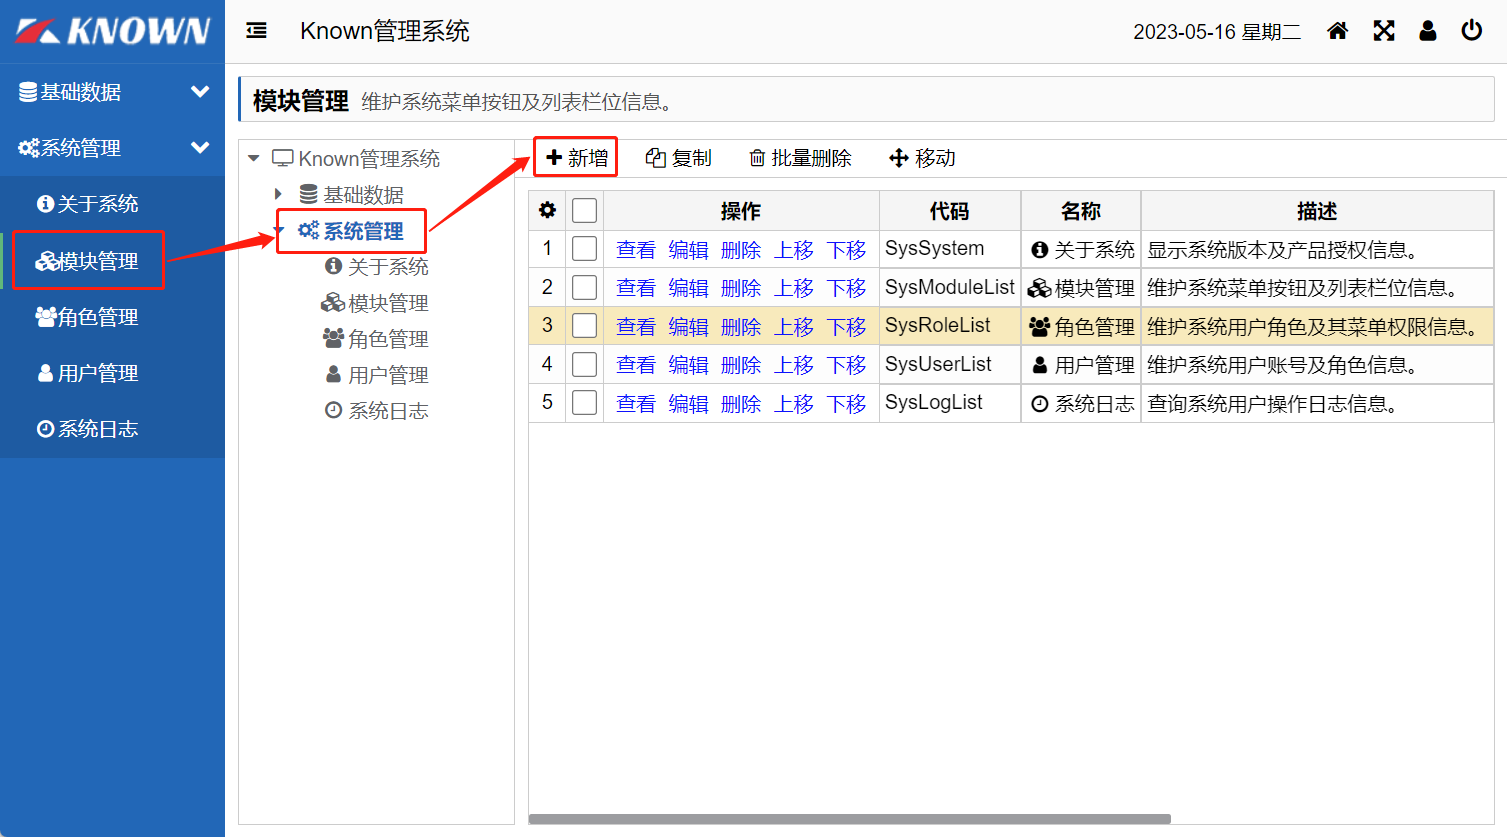Viewport: 1507px width, 837px height.
Task: Collapse the sidebar 基础数据 chevron
Action: click(x=200, y=92)
